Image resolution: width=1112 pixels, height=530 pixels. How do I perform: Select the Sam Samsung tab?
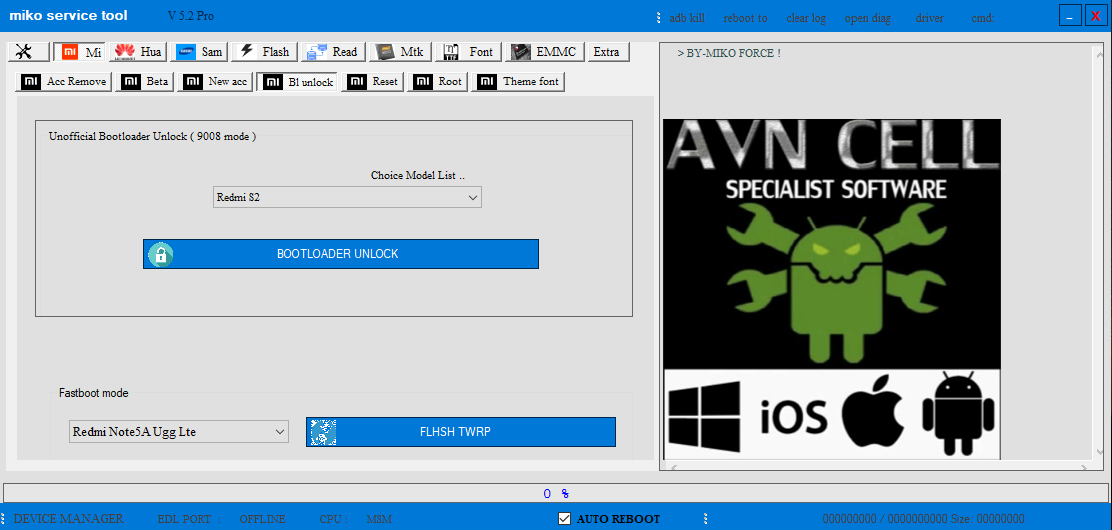point(199,52)
